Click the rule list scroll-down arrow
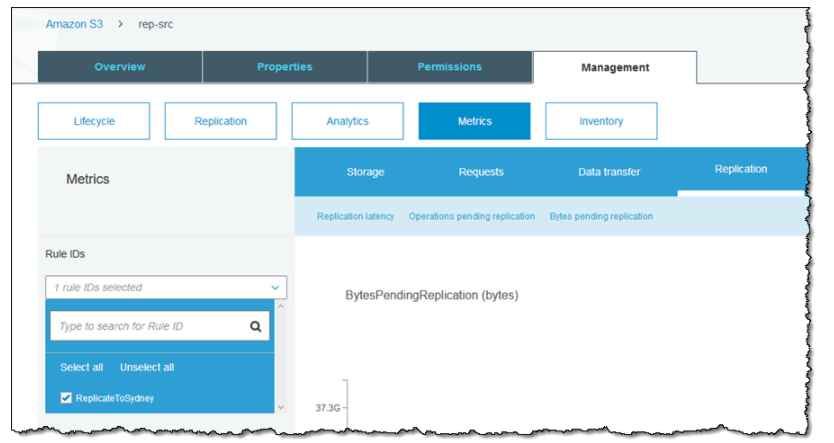The width and height of the screenshot is (834, 443). coord(281,407)
